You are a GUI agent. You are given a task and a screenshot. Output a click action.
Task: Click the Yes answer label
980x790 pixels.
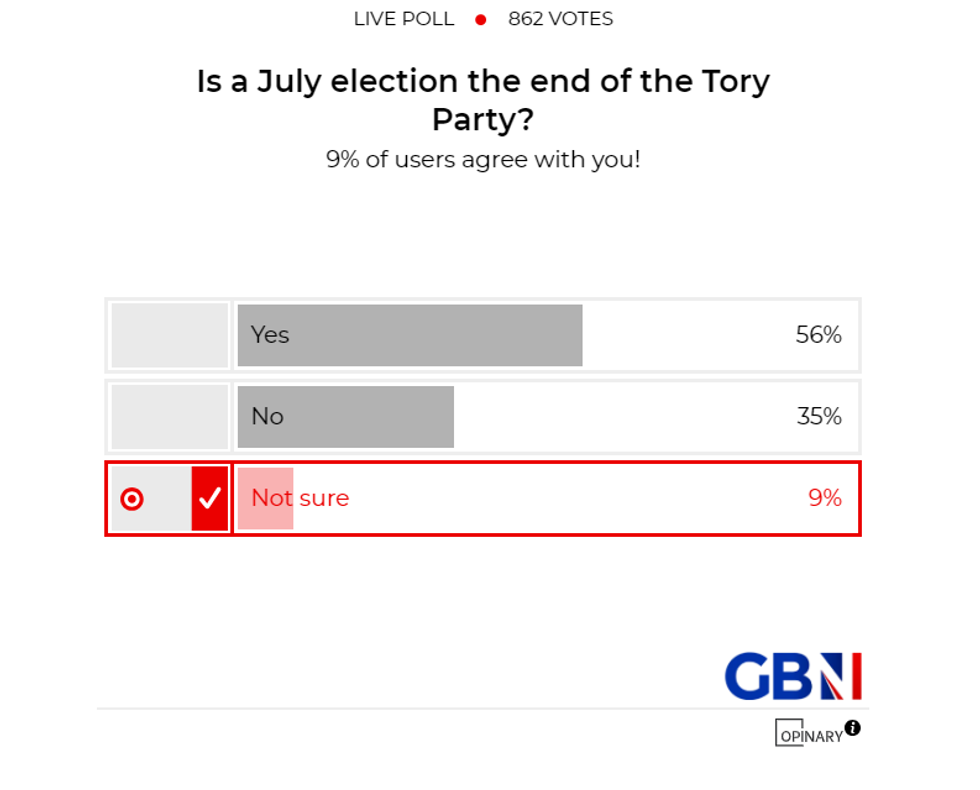pyautogui.click(x=270, y=335)
